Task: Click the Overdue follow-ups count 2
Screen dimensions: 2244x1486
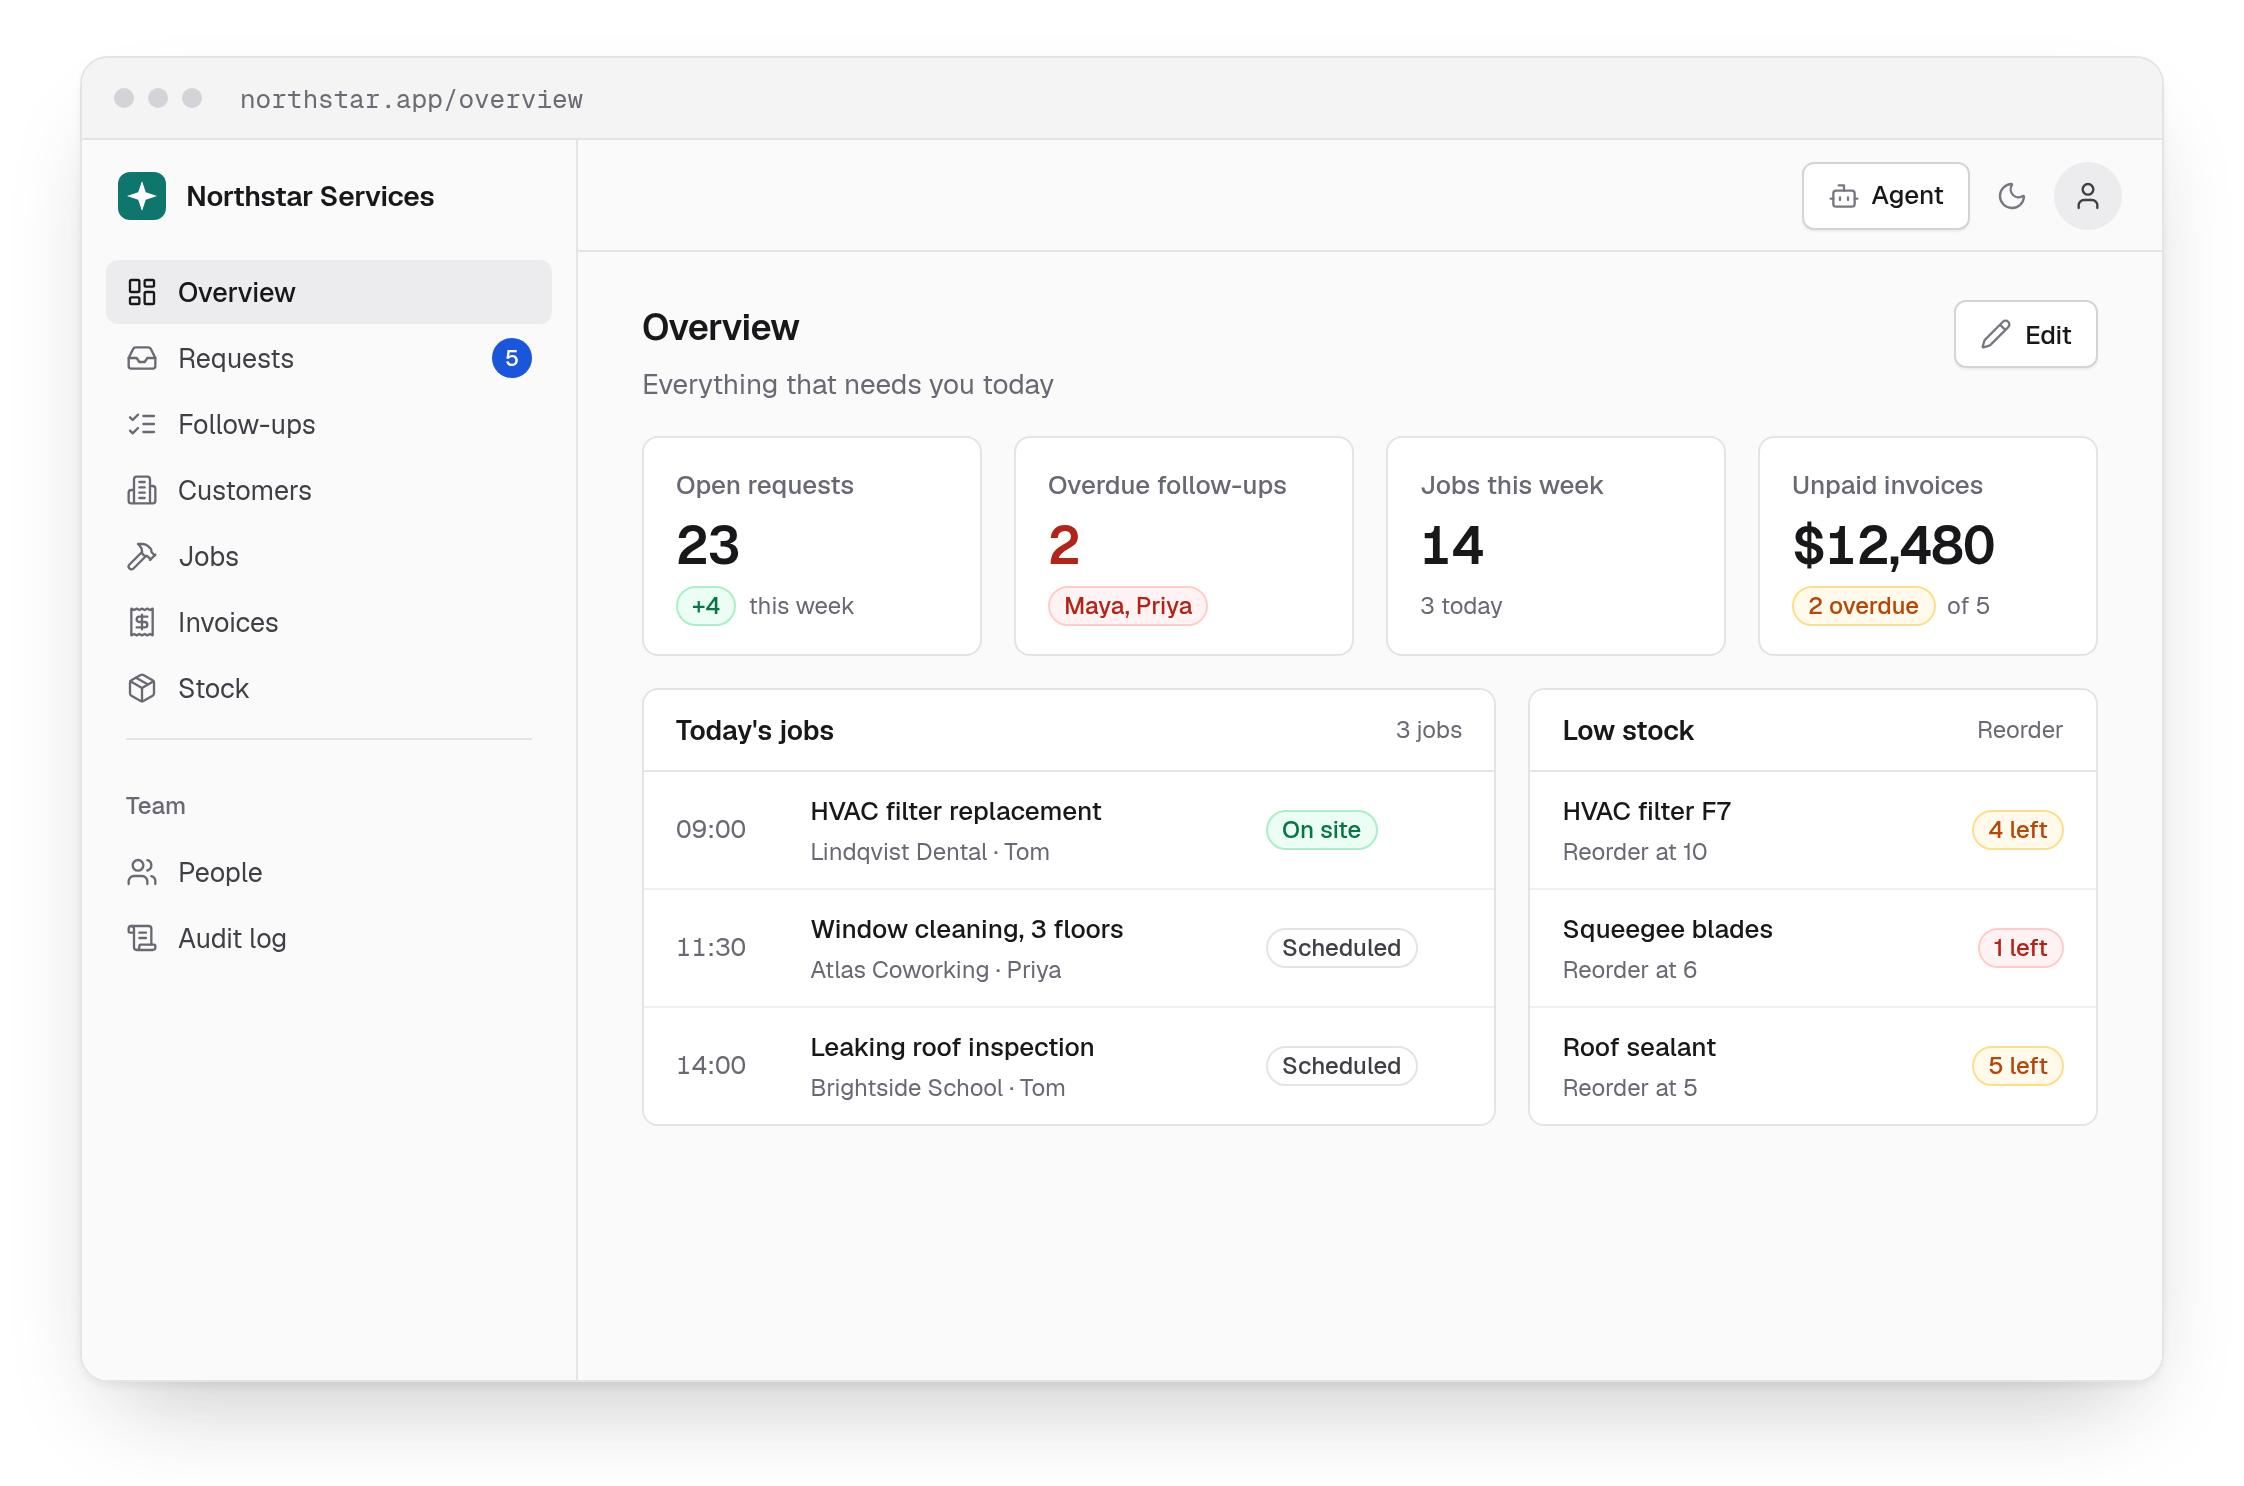Action: tap(1064, 545)
